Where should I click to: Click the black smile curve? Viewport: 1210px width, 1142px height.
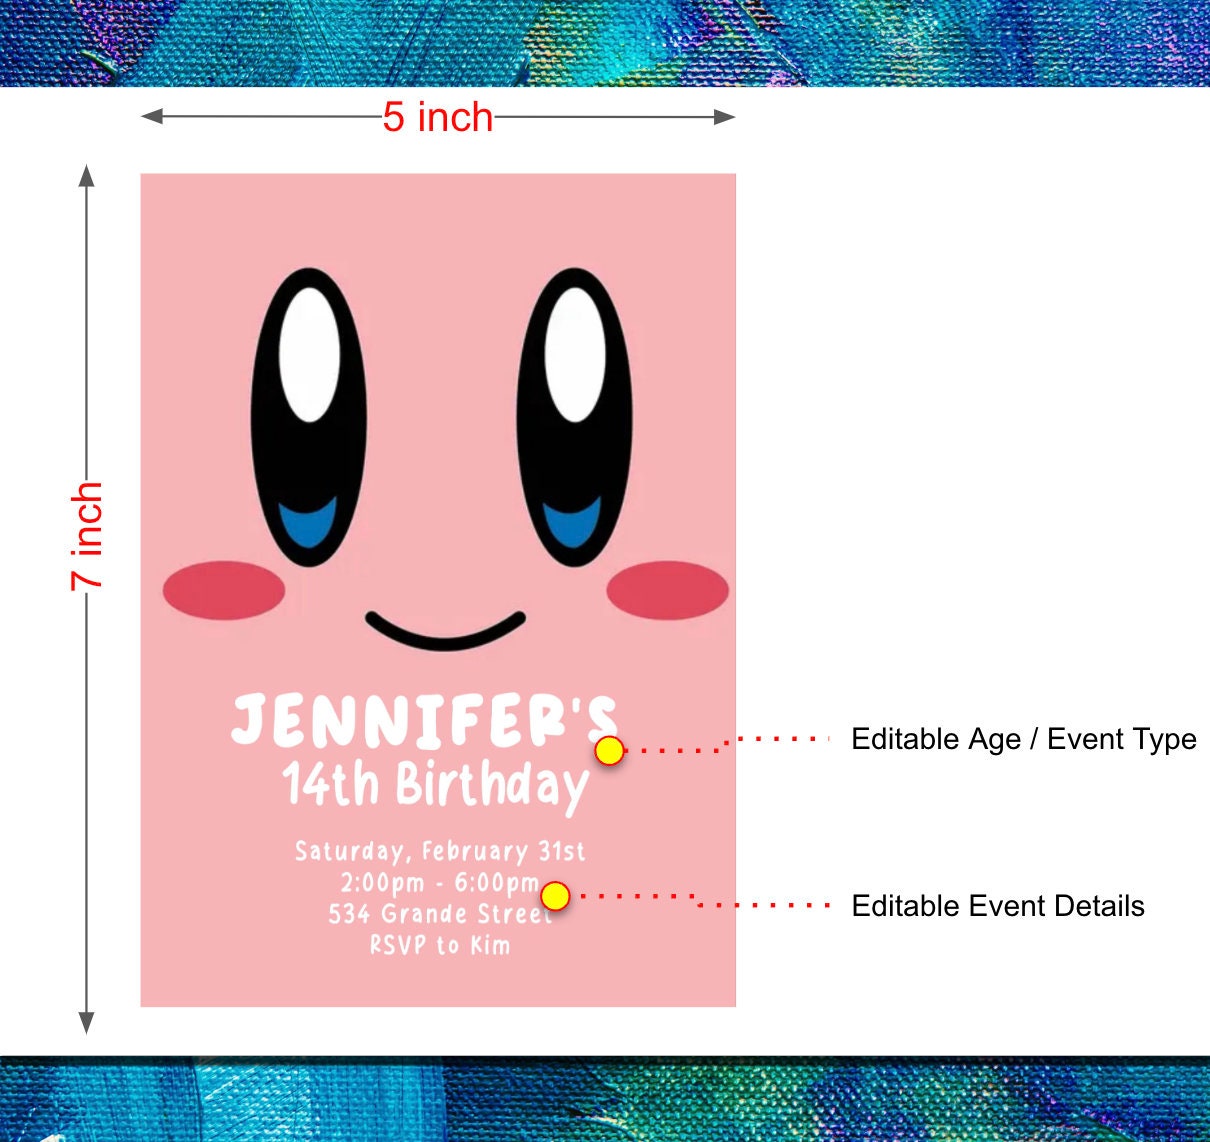point(445,631)
